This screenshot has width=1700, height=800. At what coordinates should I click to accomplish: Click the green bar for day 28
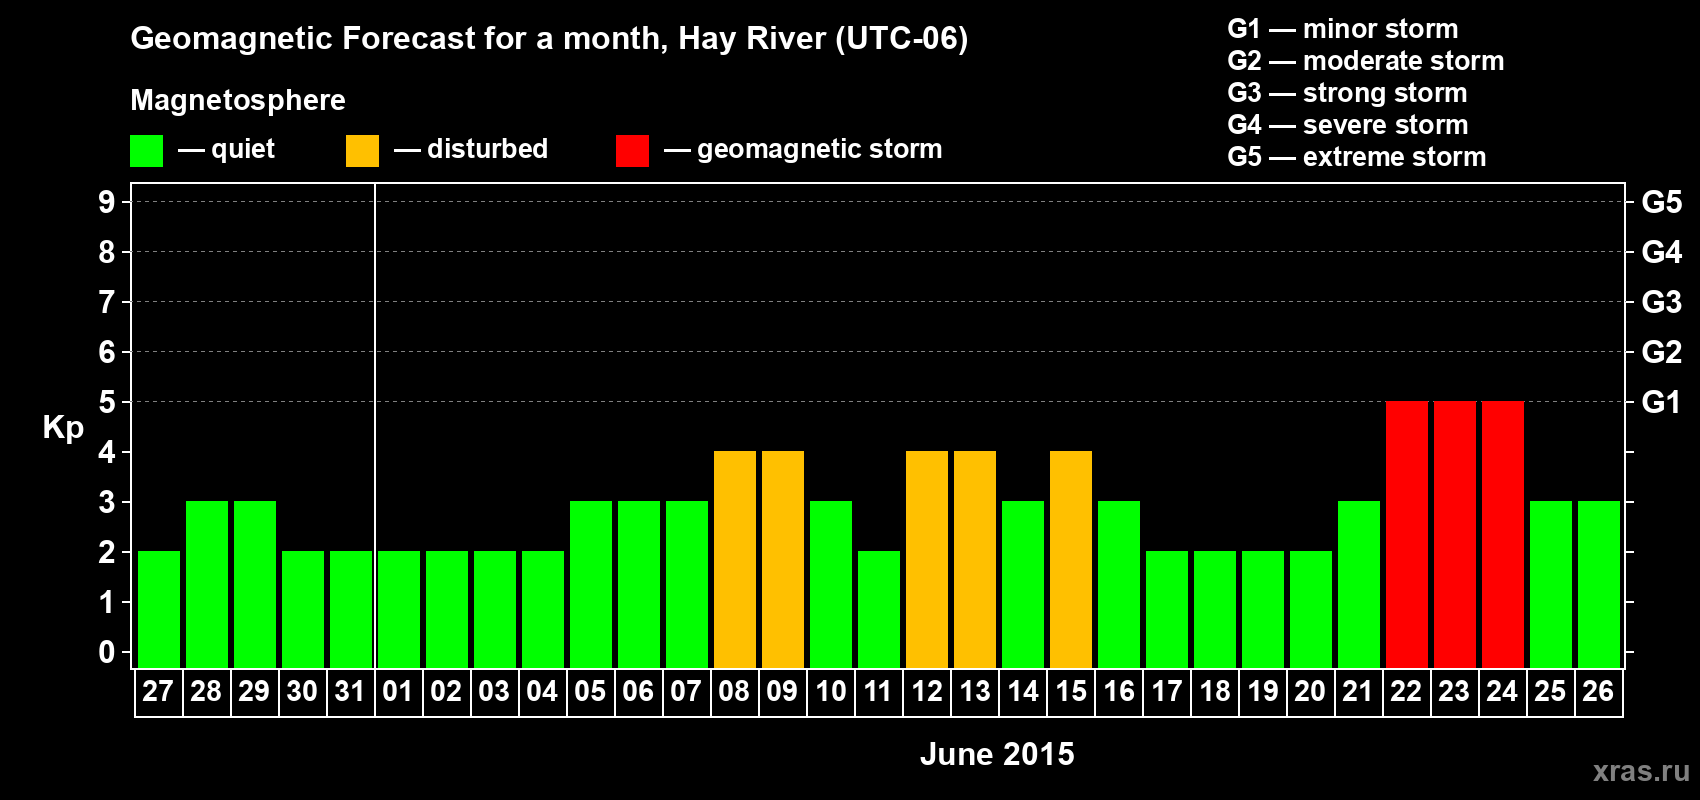[207, 584]
